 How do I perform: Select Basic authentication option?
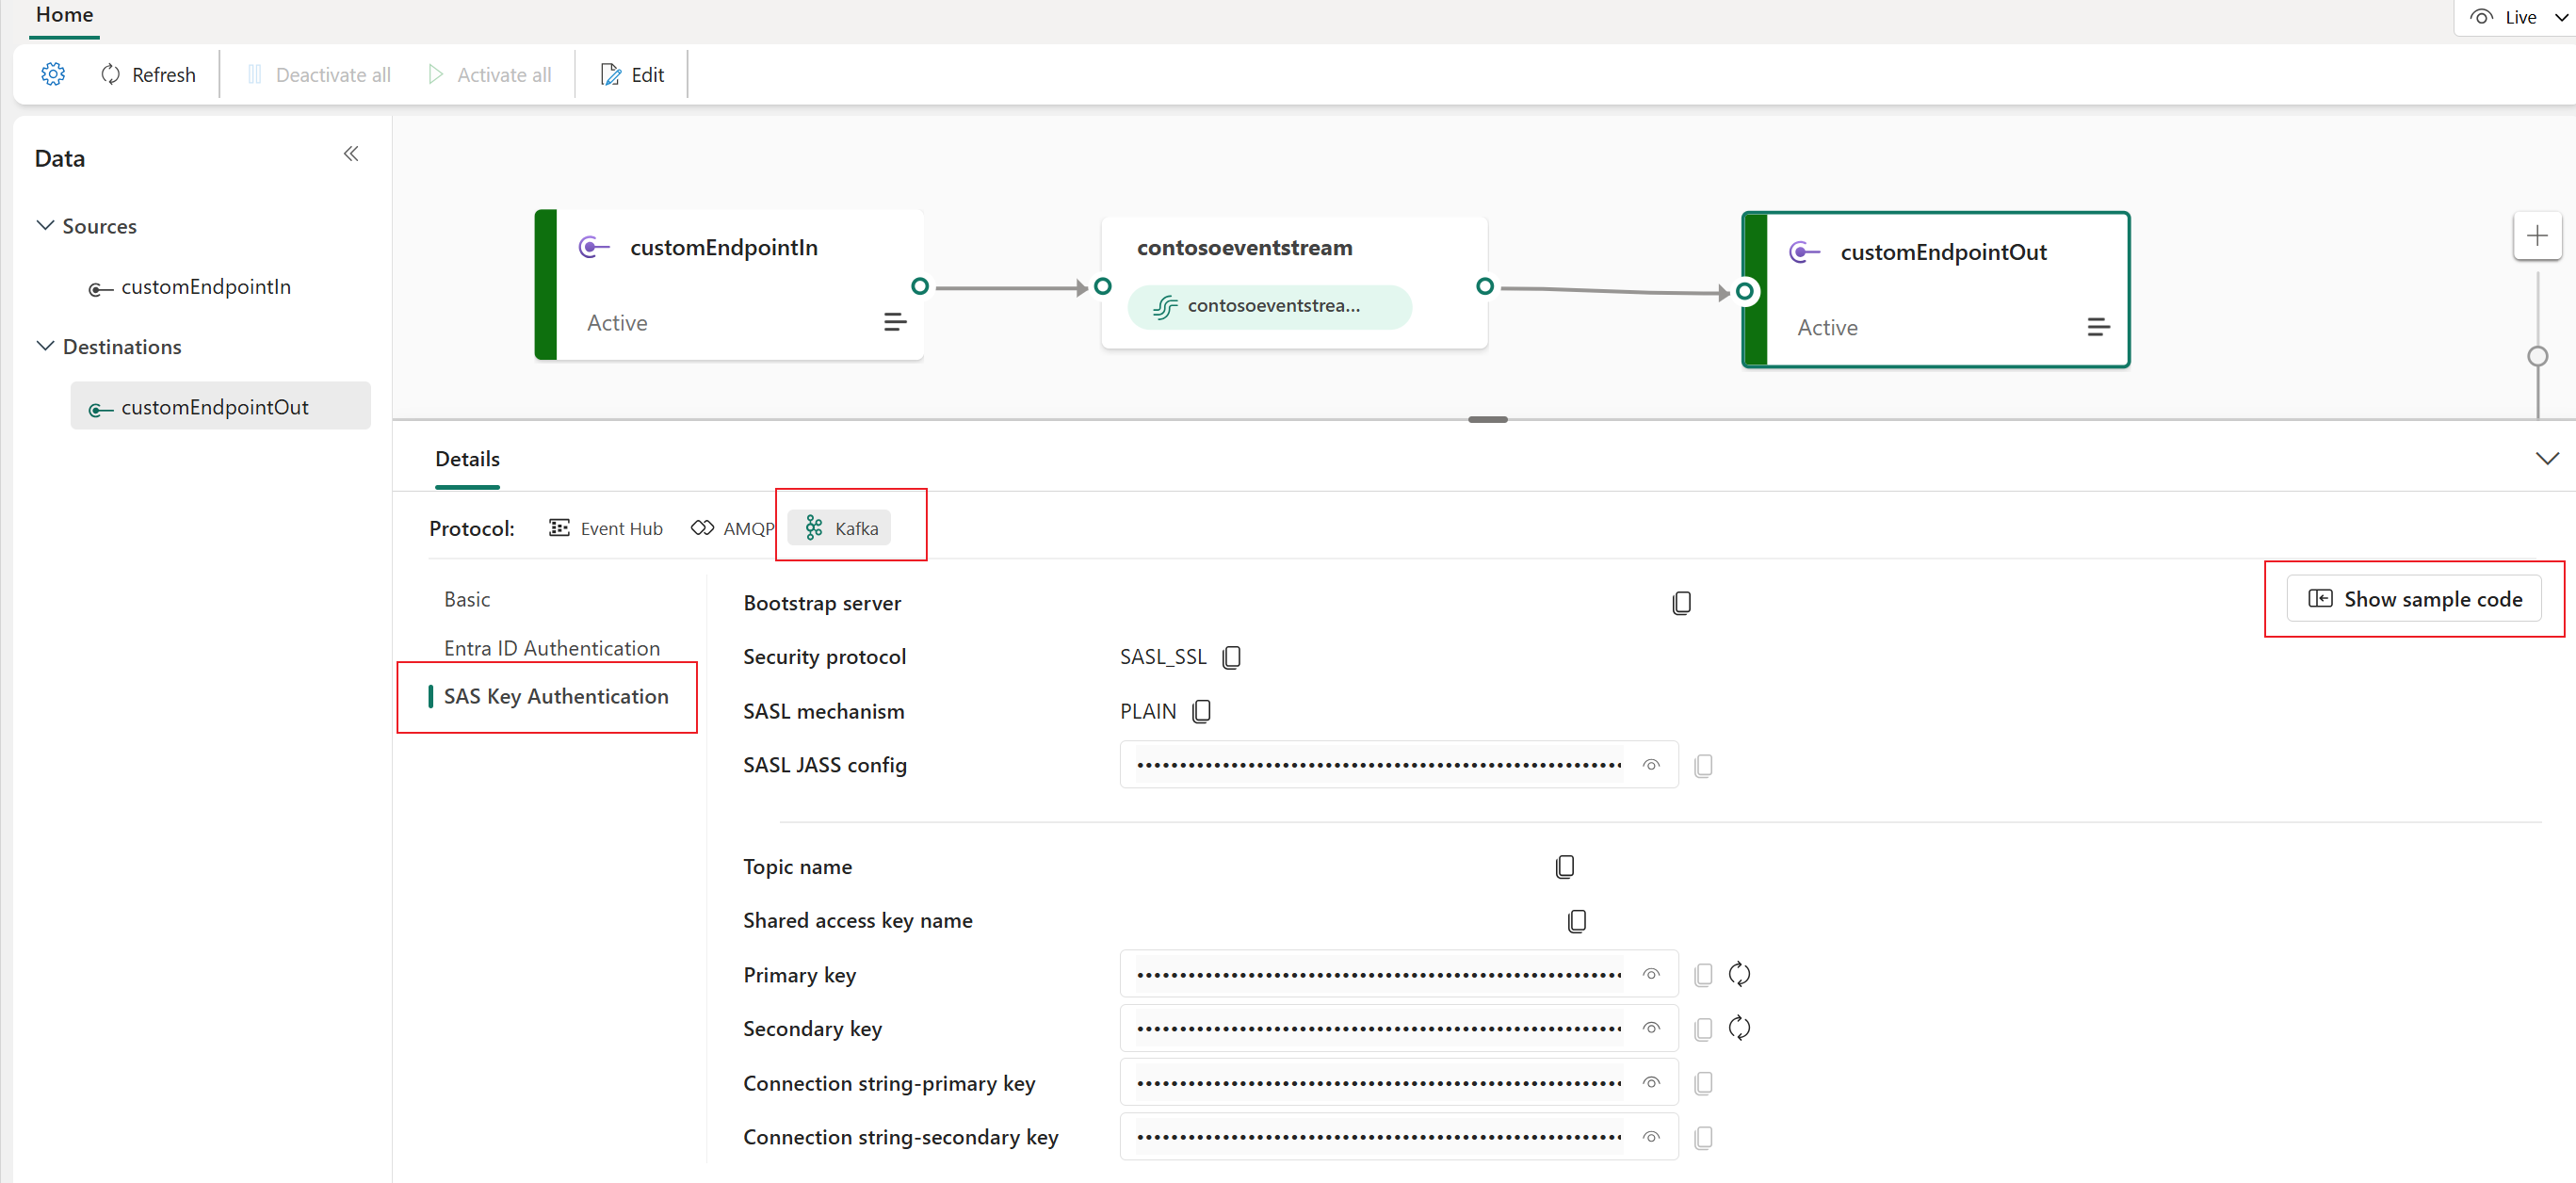tap(465, 598)
